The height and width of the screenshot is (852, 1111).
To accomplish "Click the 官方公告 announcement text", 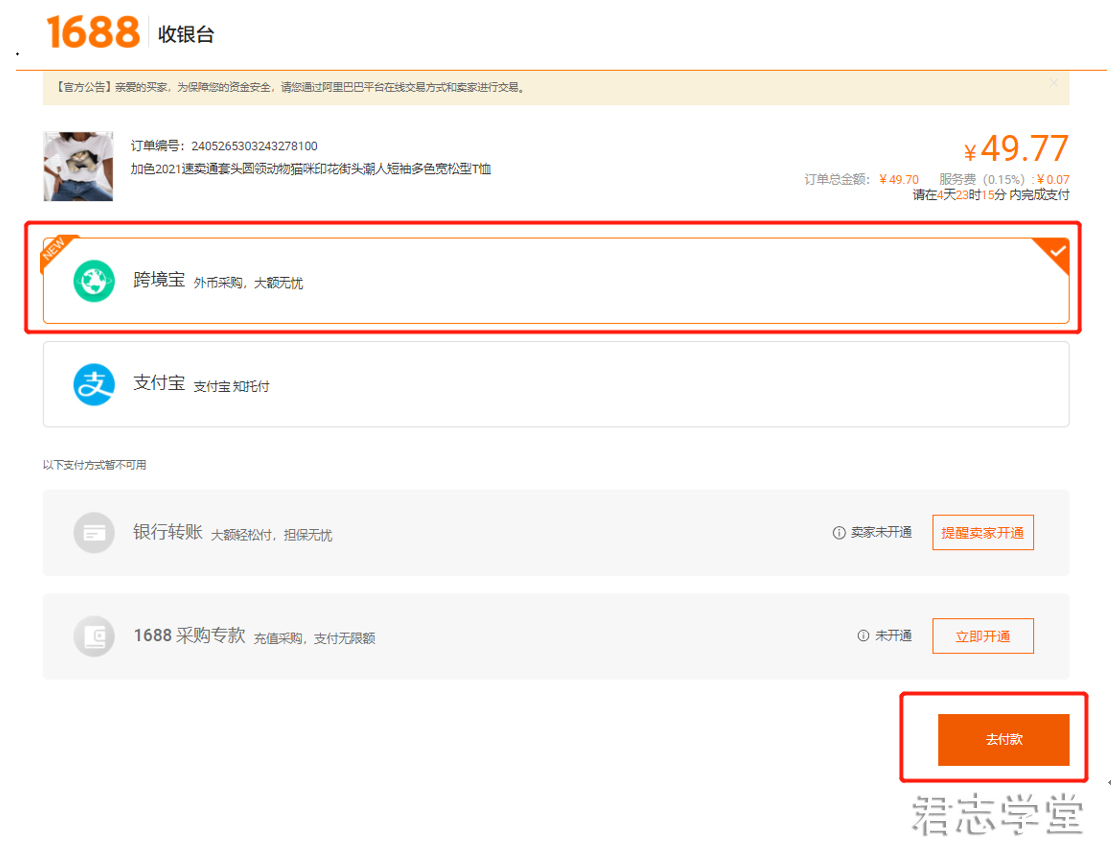I will (290, 87).
